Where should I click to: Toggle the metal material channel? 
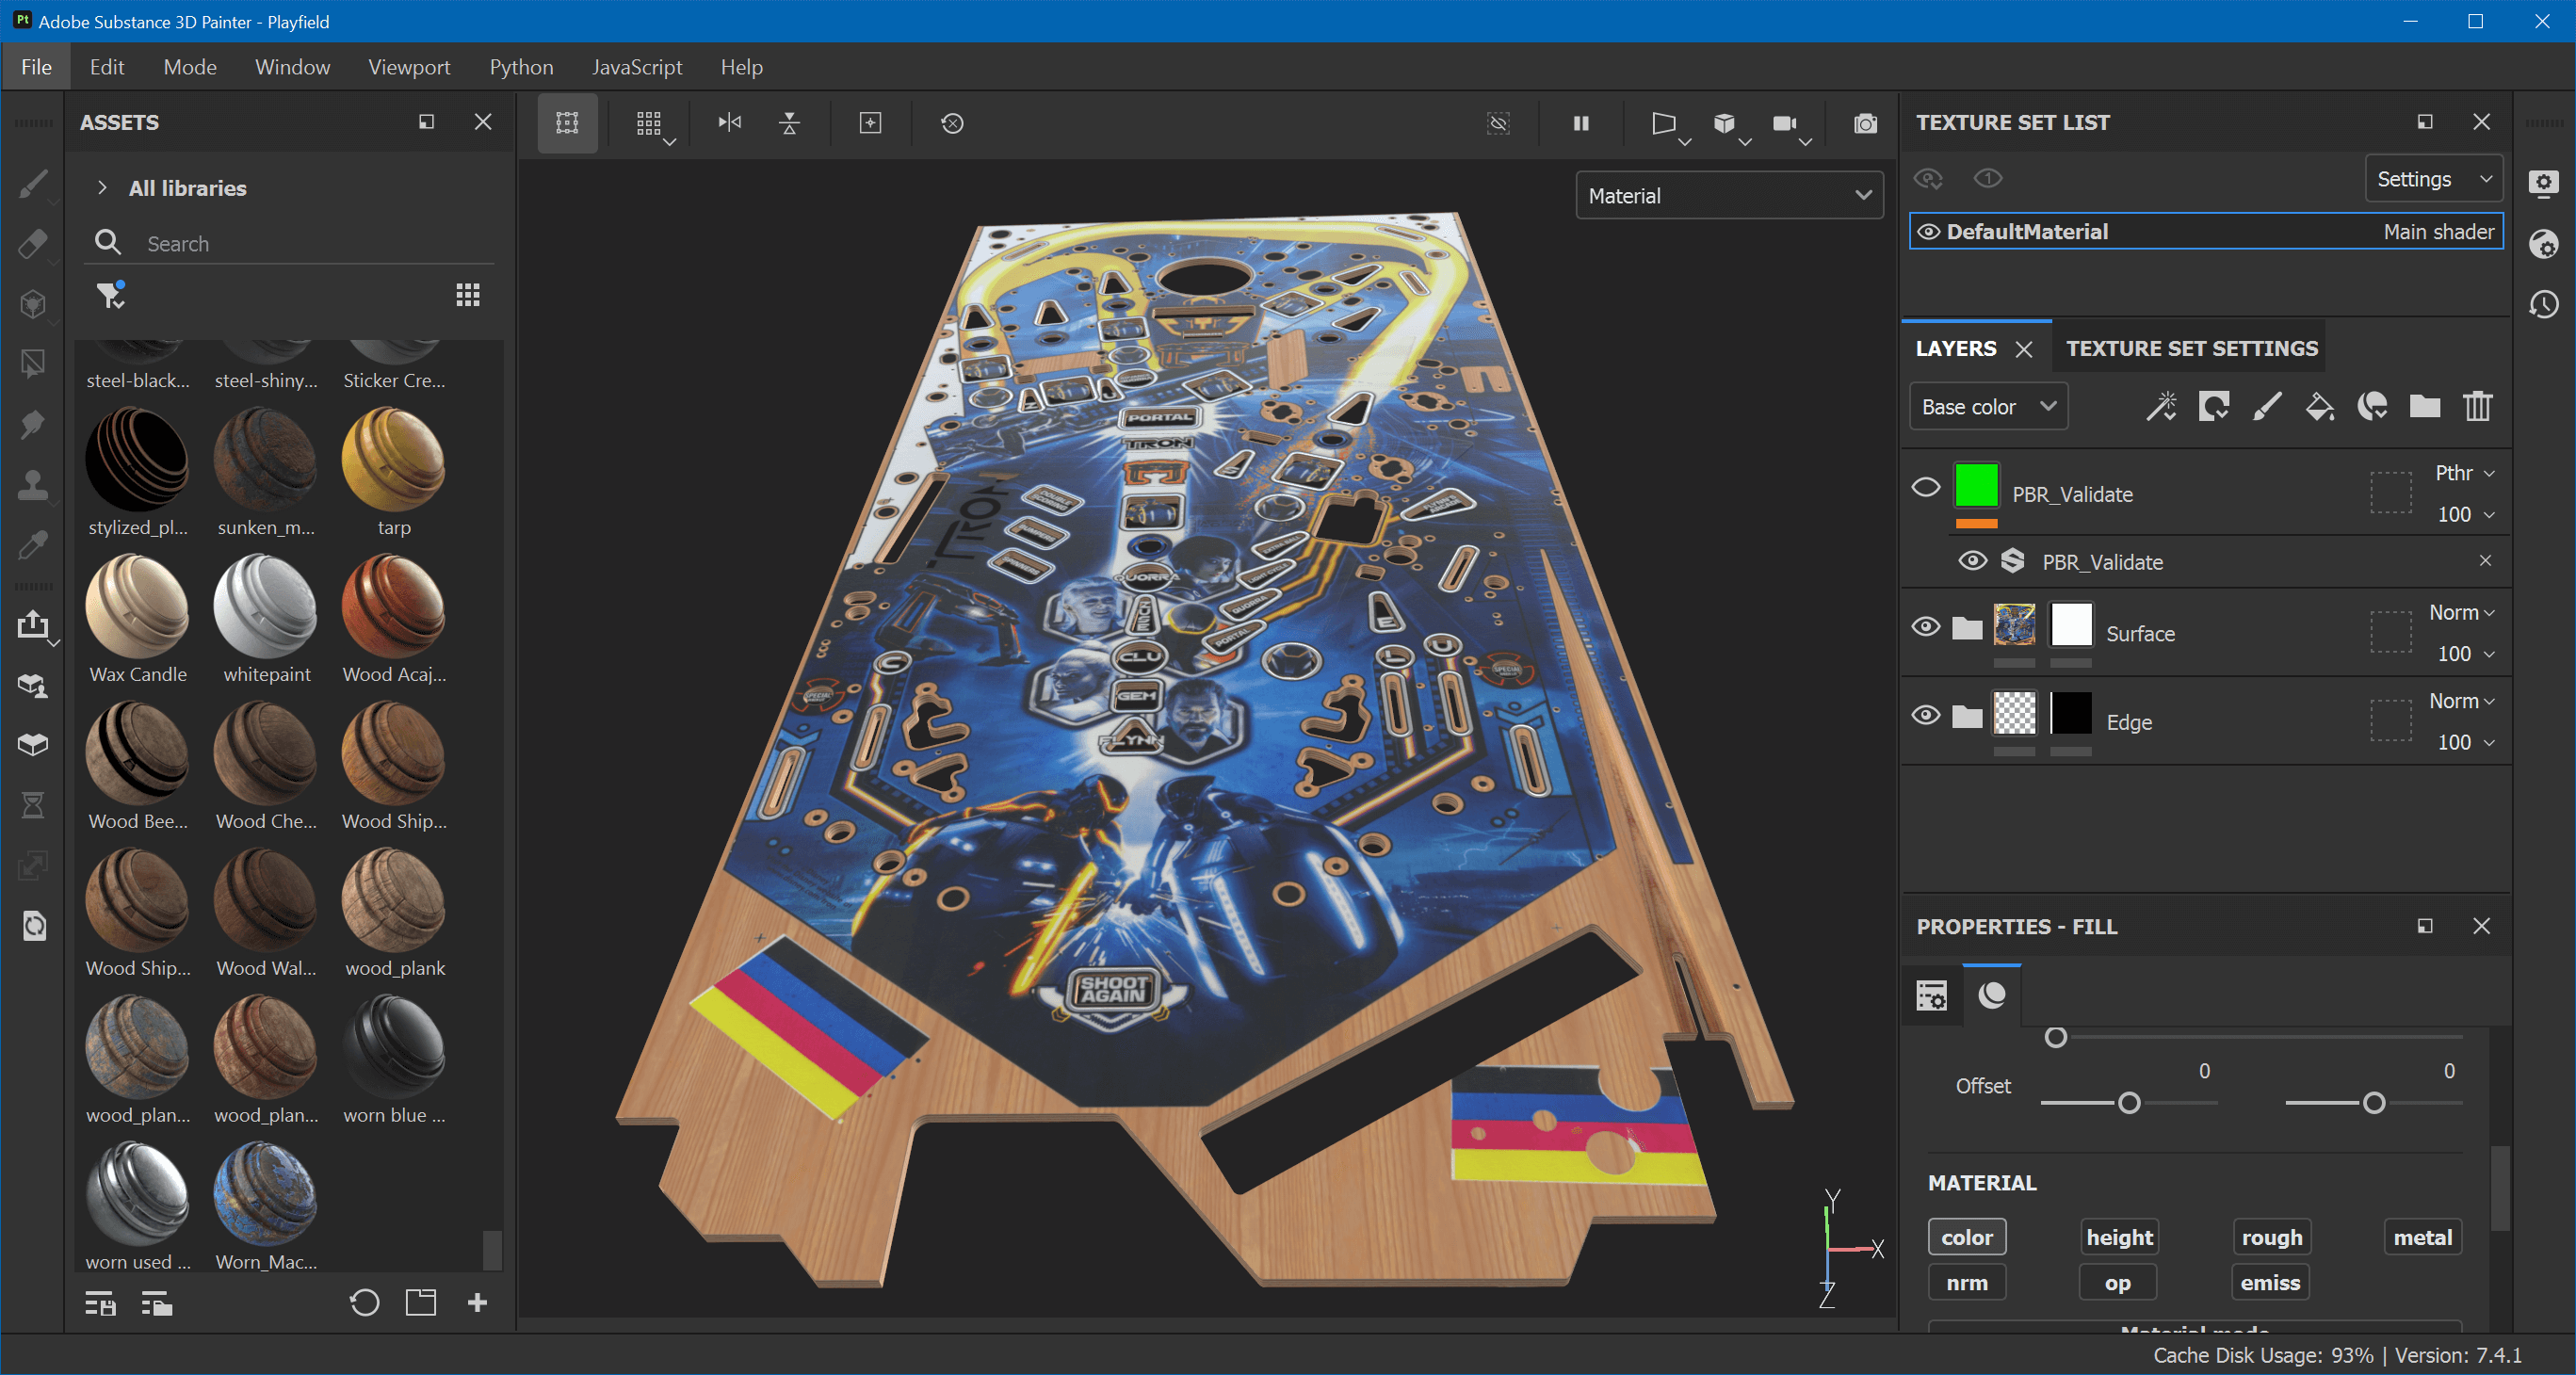[2422, 1237]
